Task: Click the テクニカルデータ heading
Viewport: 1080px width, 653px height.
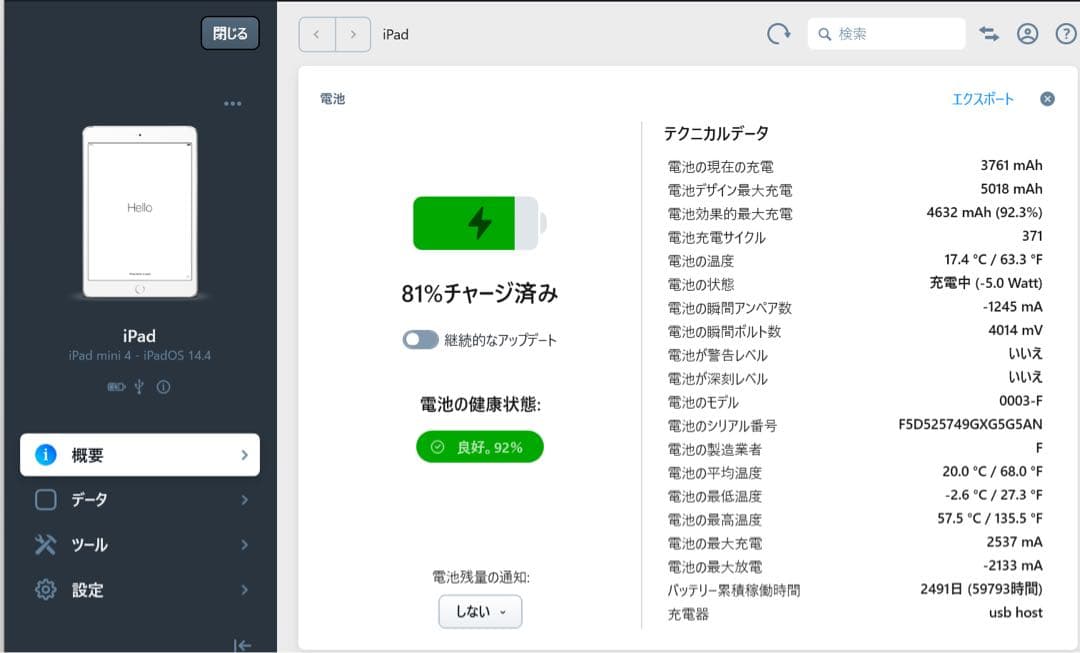Action: pos(716,133)
